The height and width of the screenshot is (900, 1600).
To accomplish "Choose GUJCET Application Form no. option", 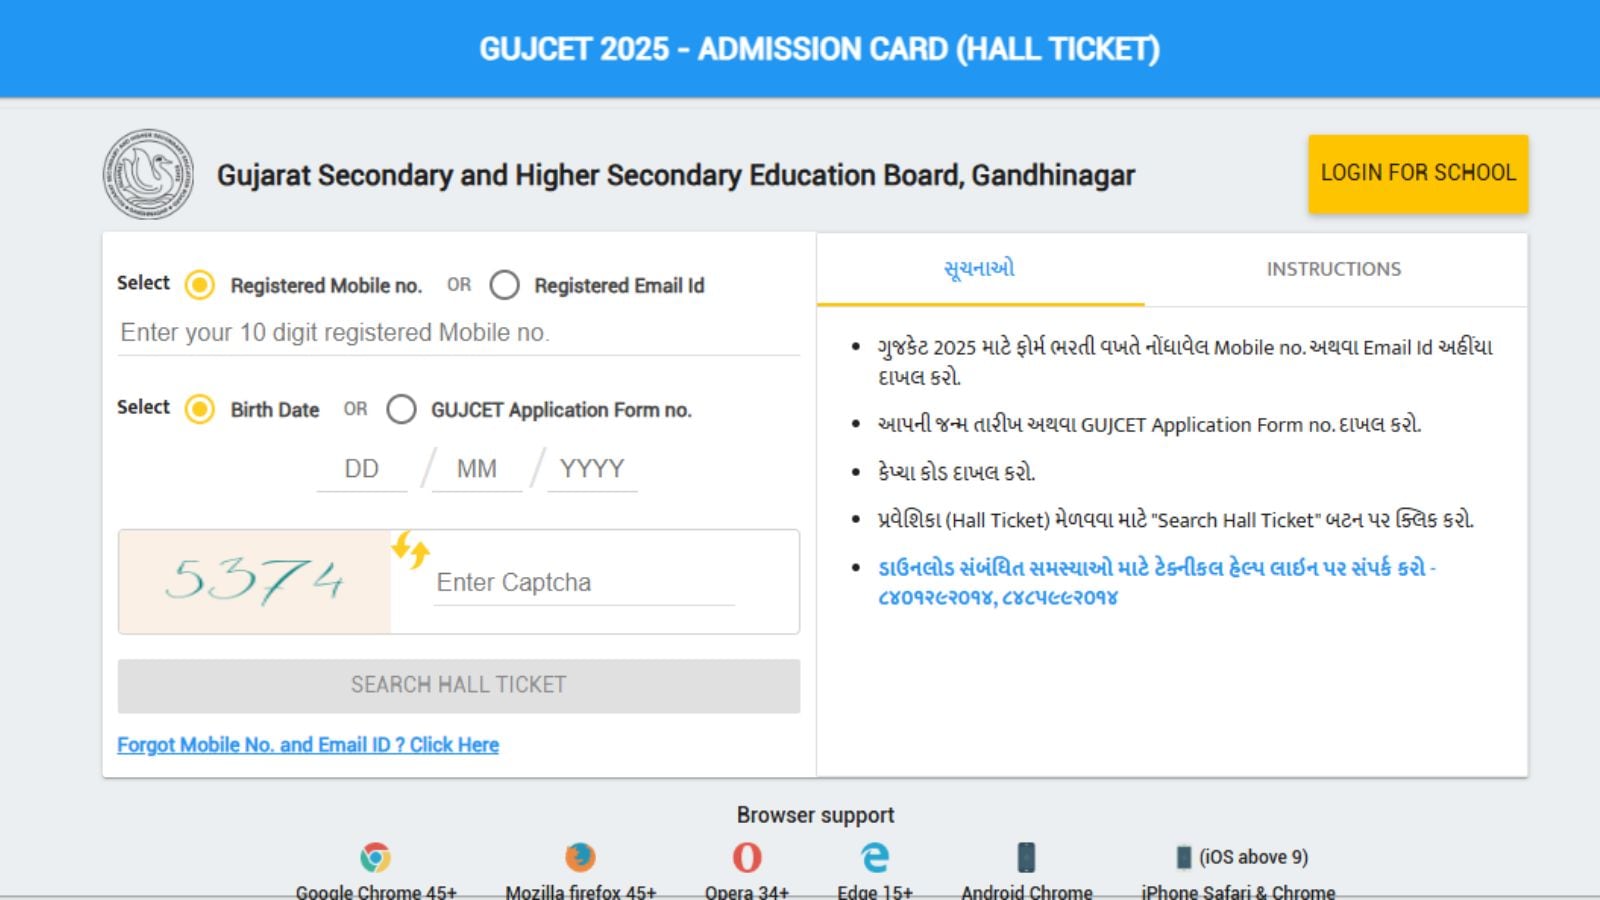I will pos(402,409).
